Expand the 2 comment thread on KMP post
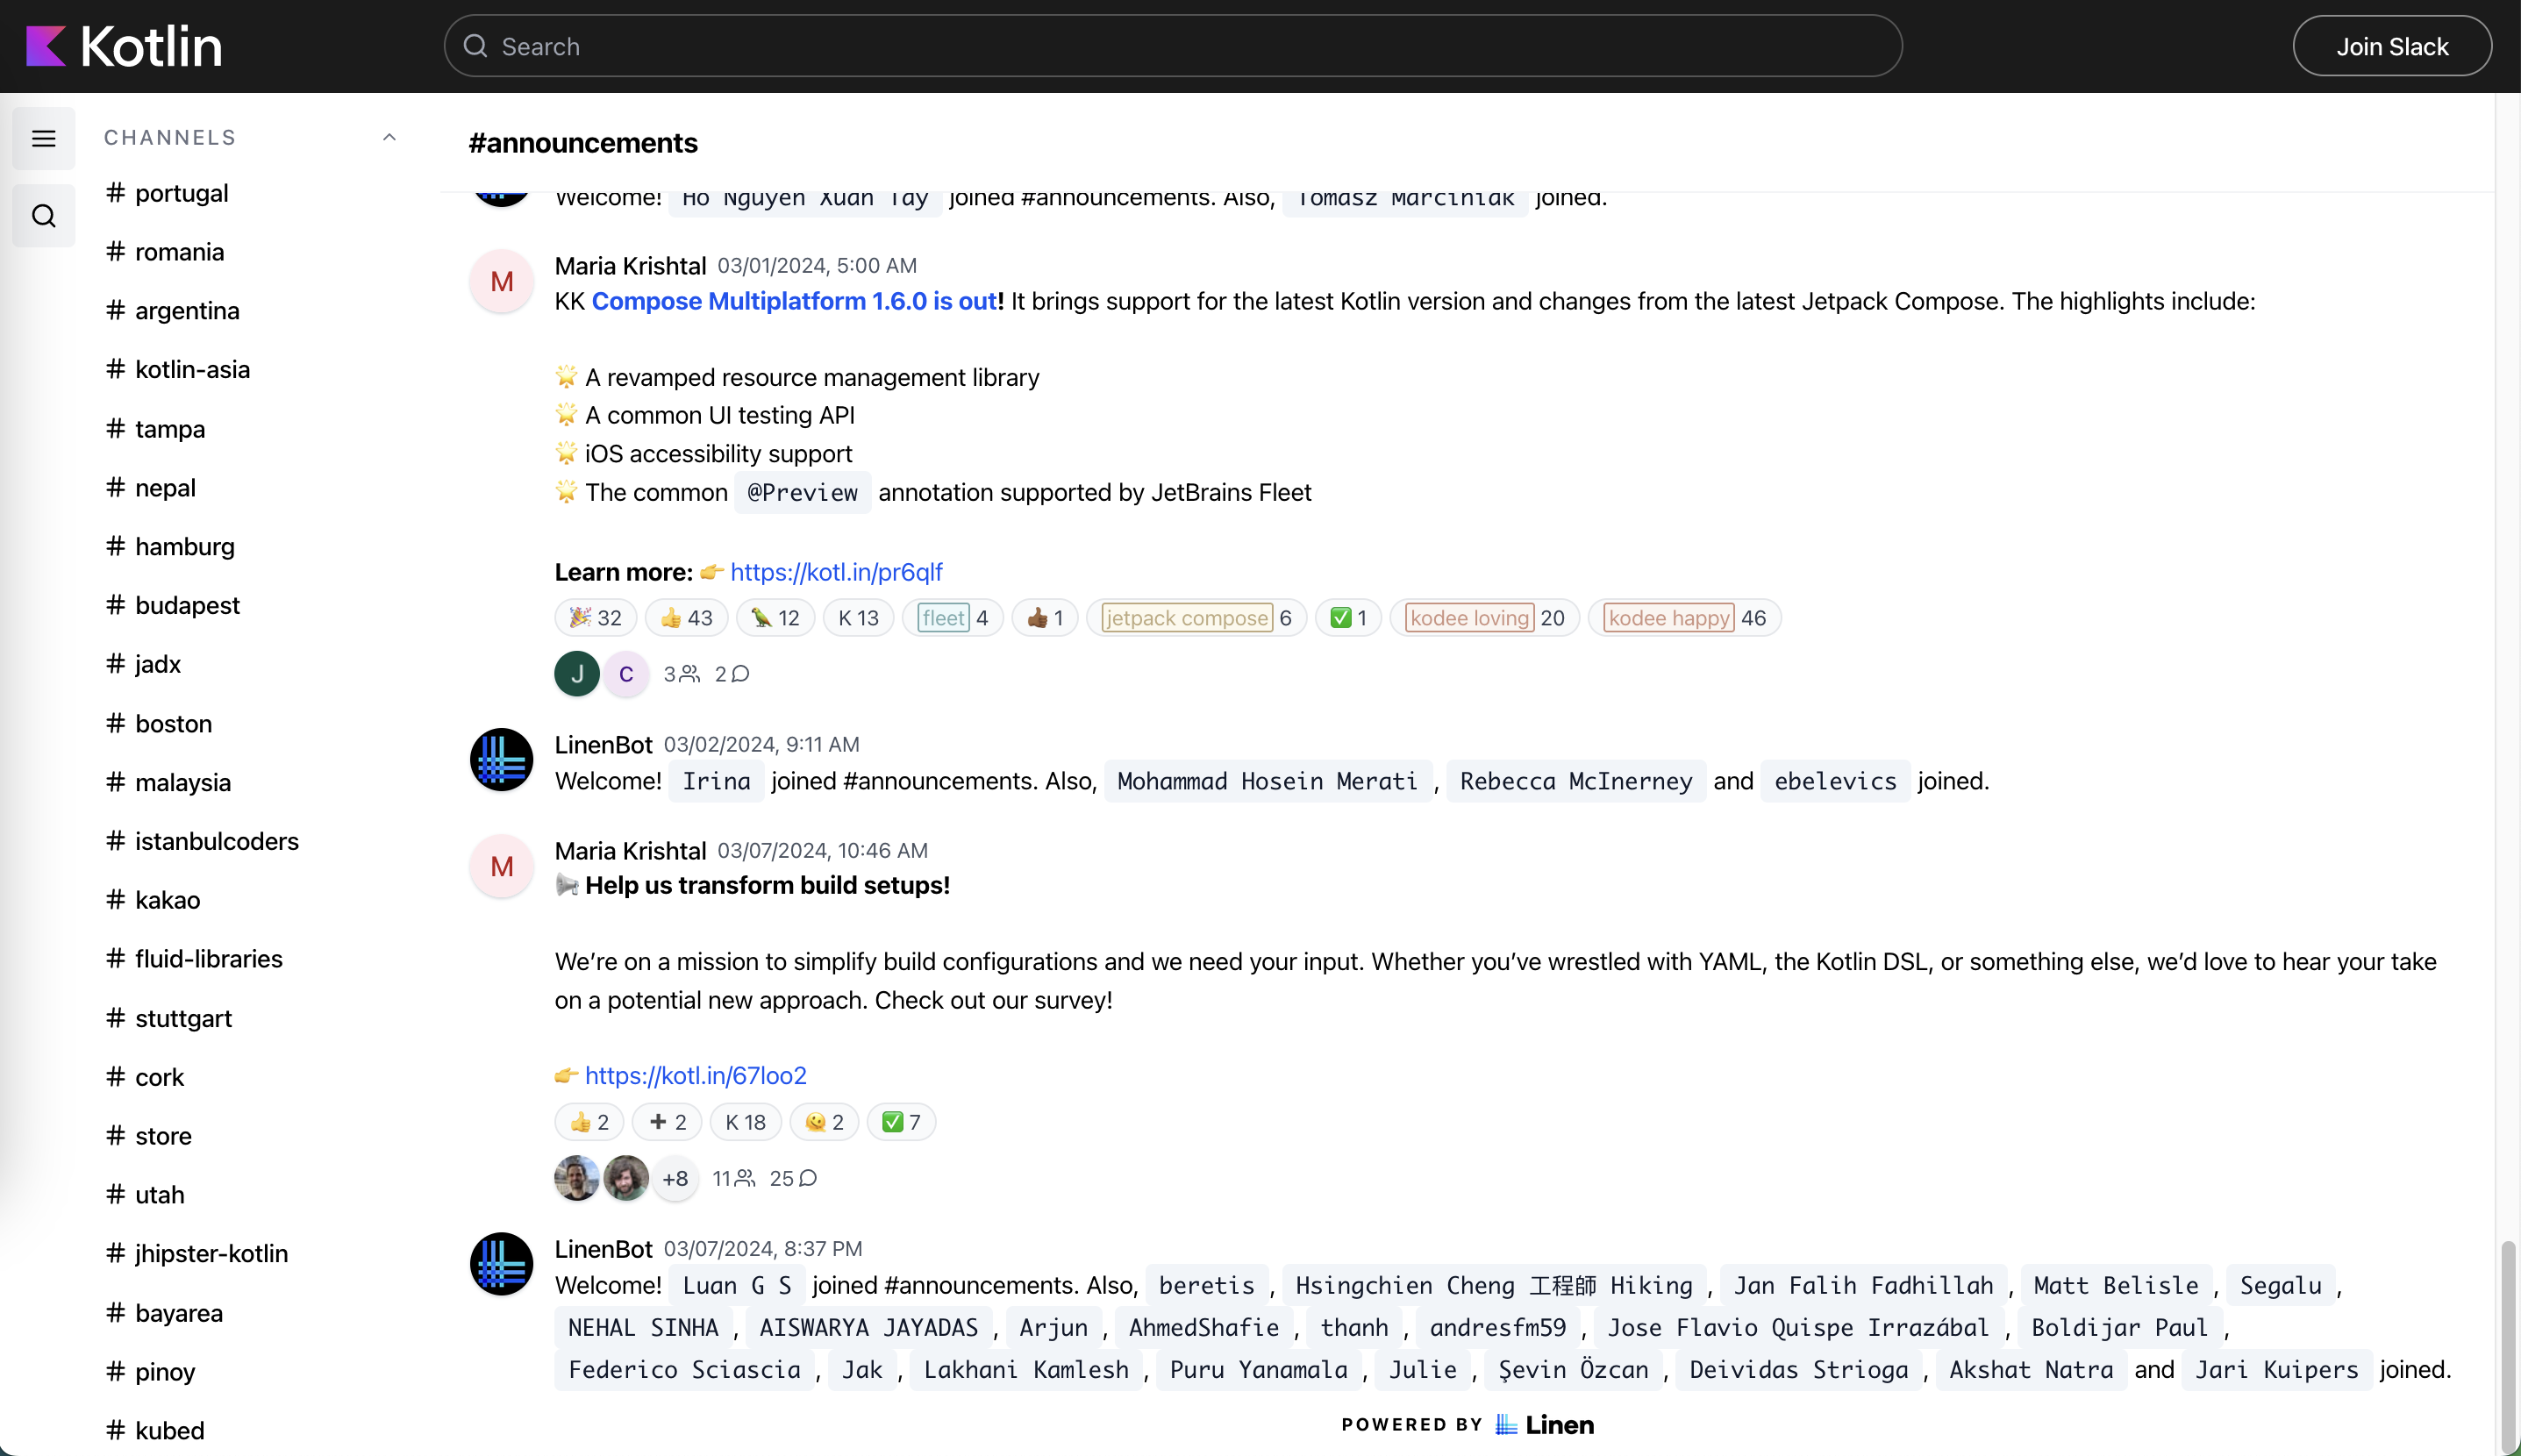The height and width of the screenshot is (1456, 2521). click(x=730, y=674)
